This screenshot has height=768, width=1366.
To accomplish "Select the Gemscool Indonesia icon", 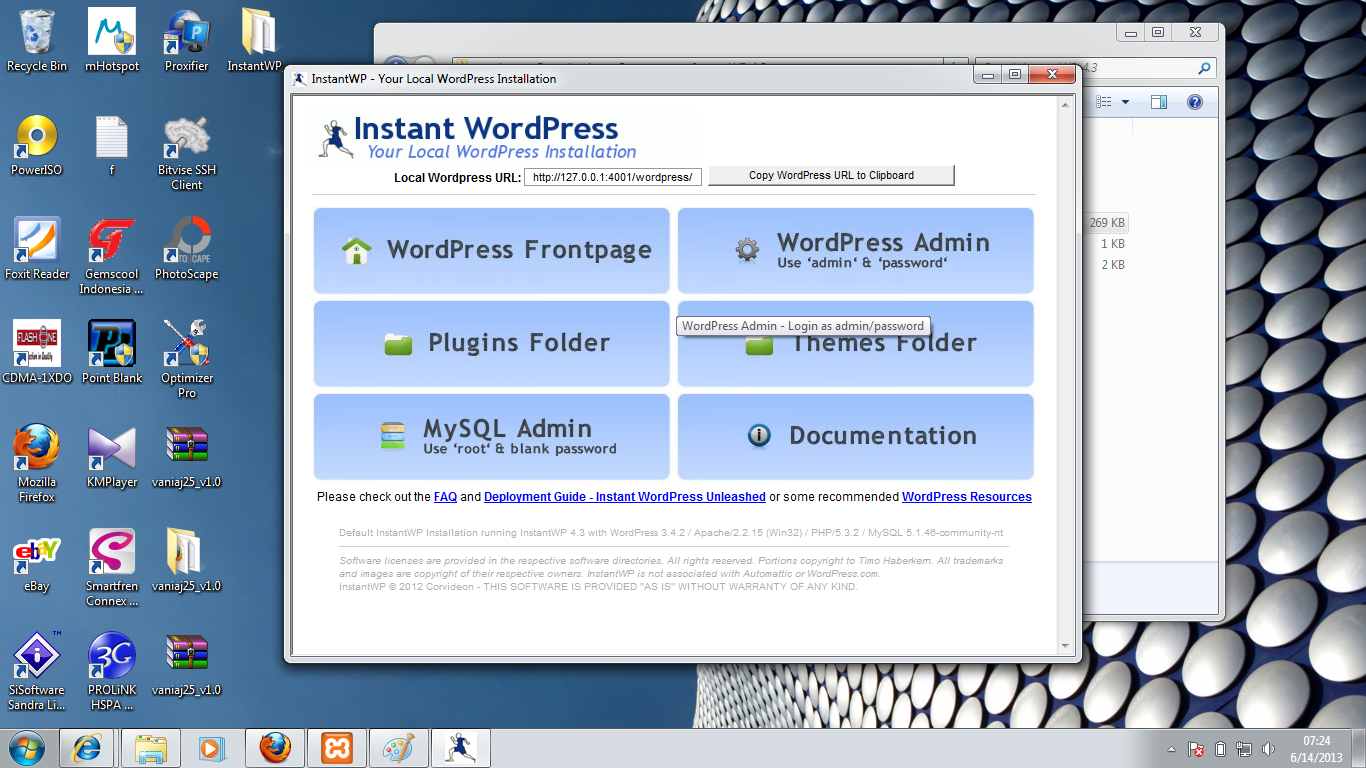I will (112, 256).
